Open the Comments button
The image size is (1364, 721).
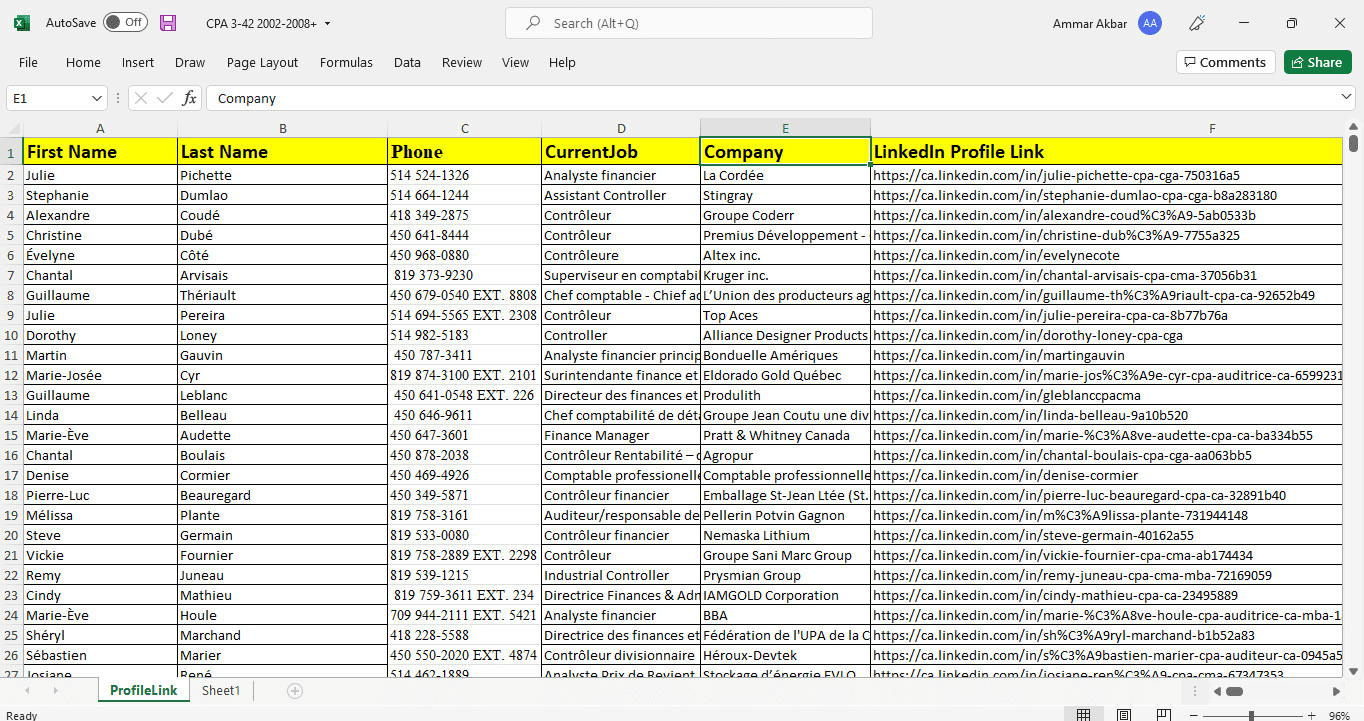pyautogui.click(x=1225, y=62)
